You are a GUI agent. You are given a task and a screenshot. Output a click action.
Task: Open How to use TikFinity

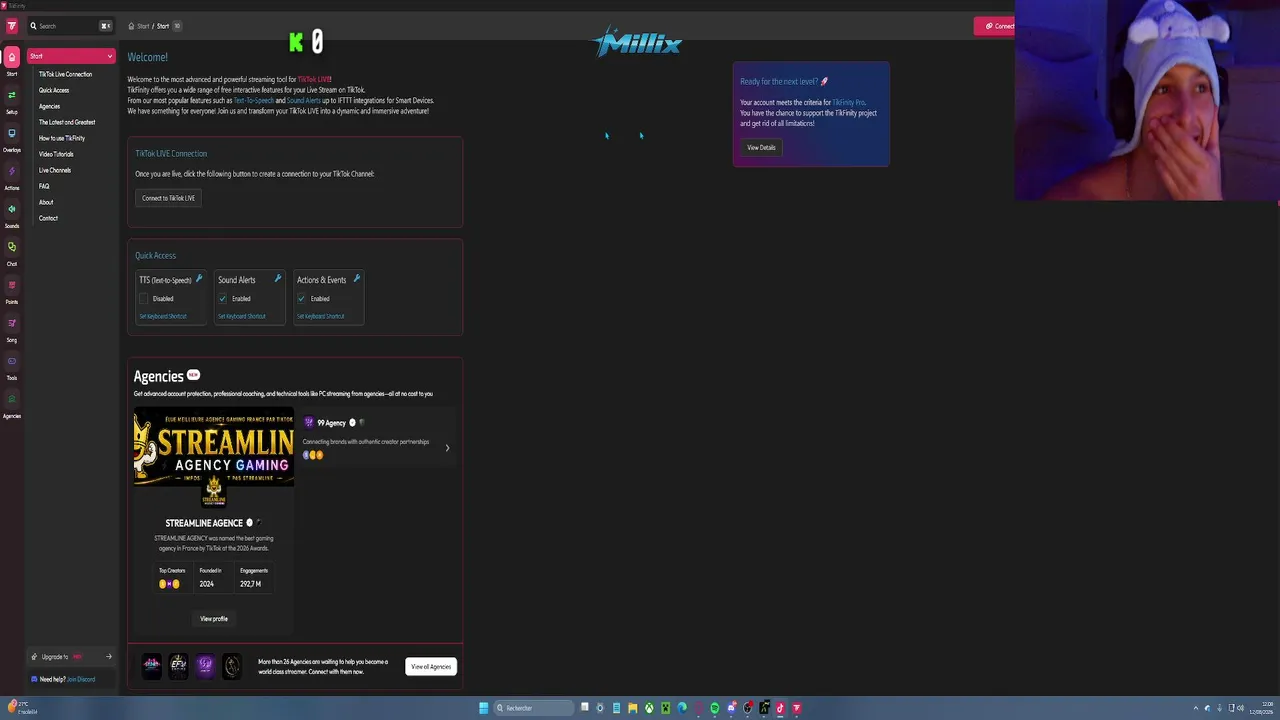coord(62,138)
